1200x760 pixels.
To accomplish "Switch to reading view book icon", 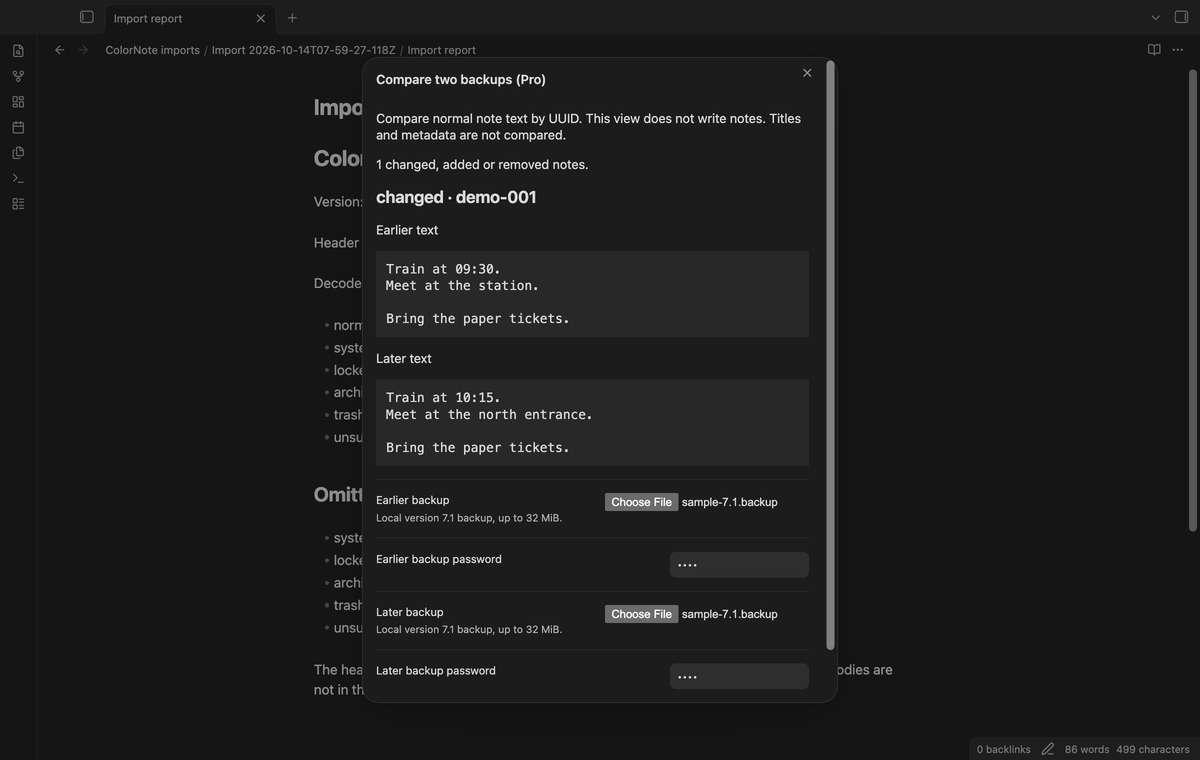I will [x=1154, y=50].
